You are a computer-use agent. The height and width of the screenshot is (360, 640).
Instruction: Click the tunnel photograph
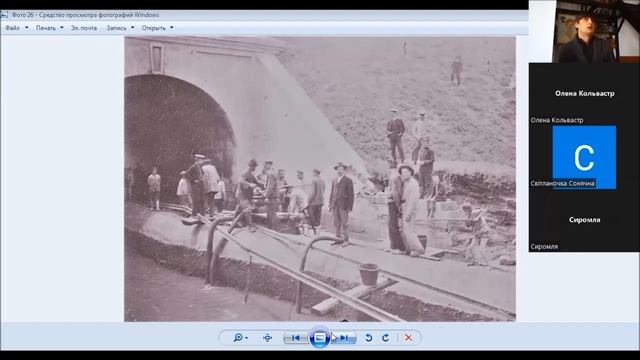click(x=320, y=179)
